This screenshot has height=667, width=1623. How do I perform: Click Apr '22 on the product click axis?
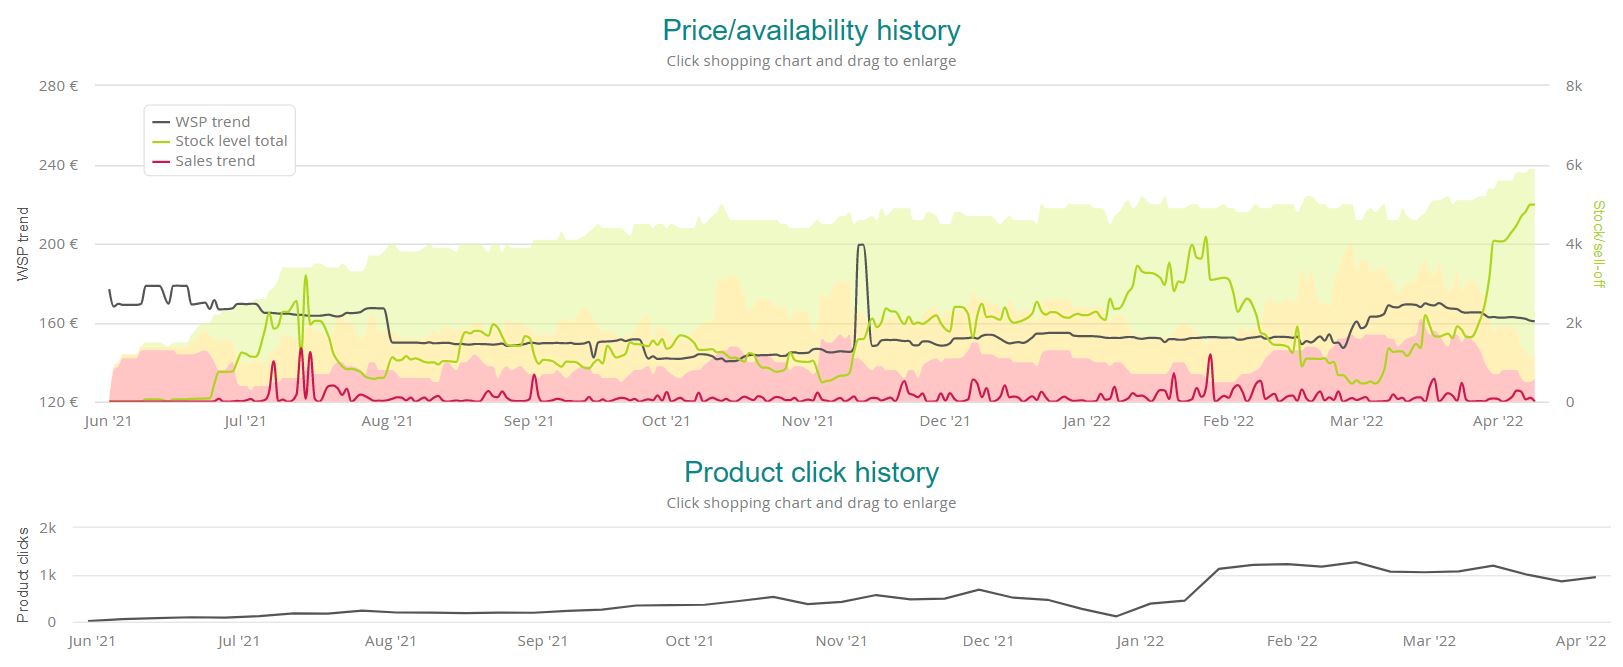click(x=1581, y=641)
